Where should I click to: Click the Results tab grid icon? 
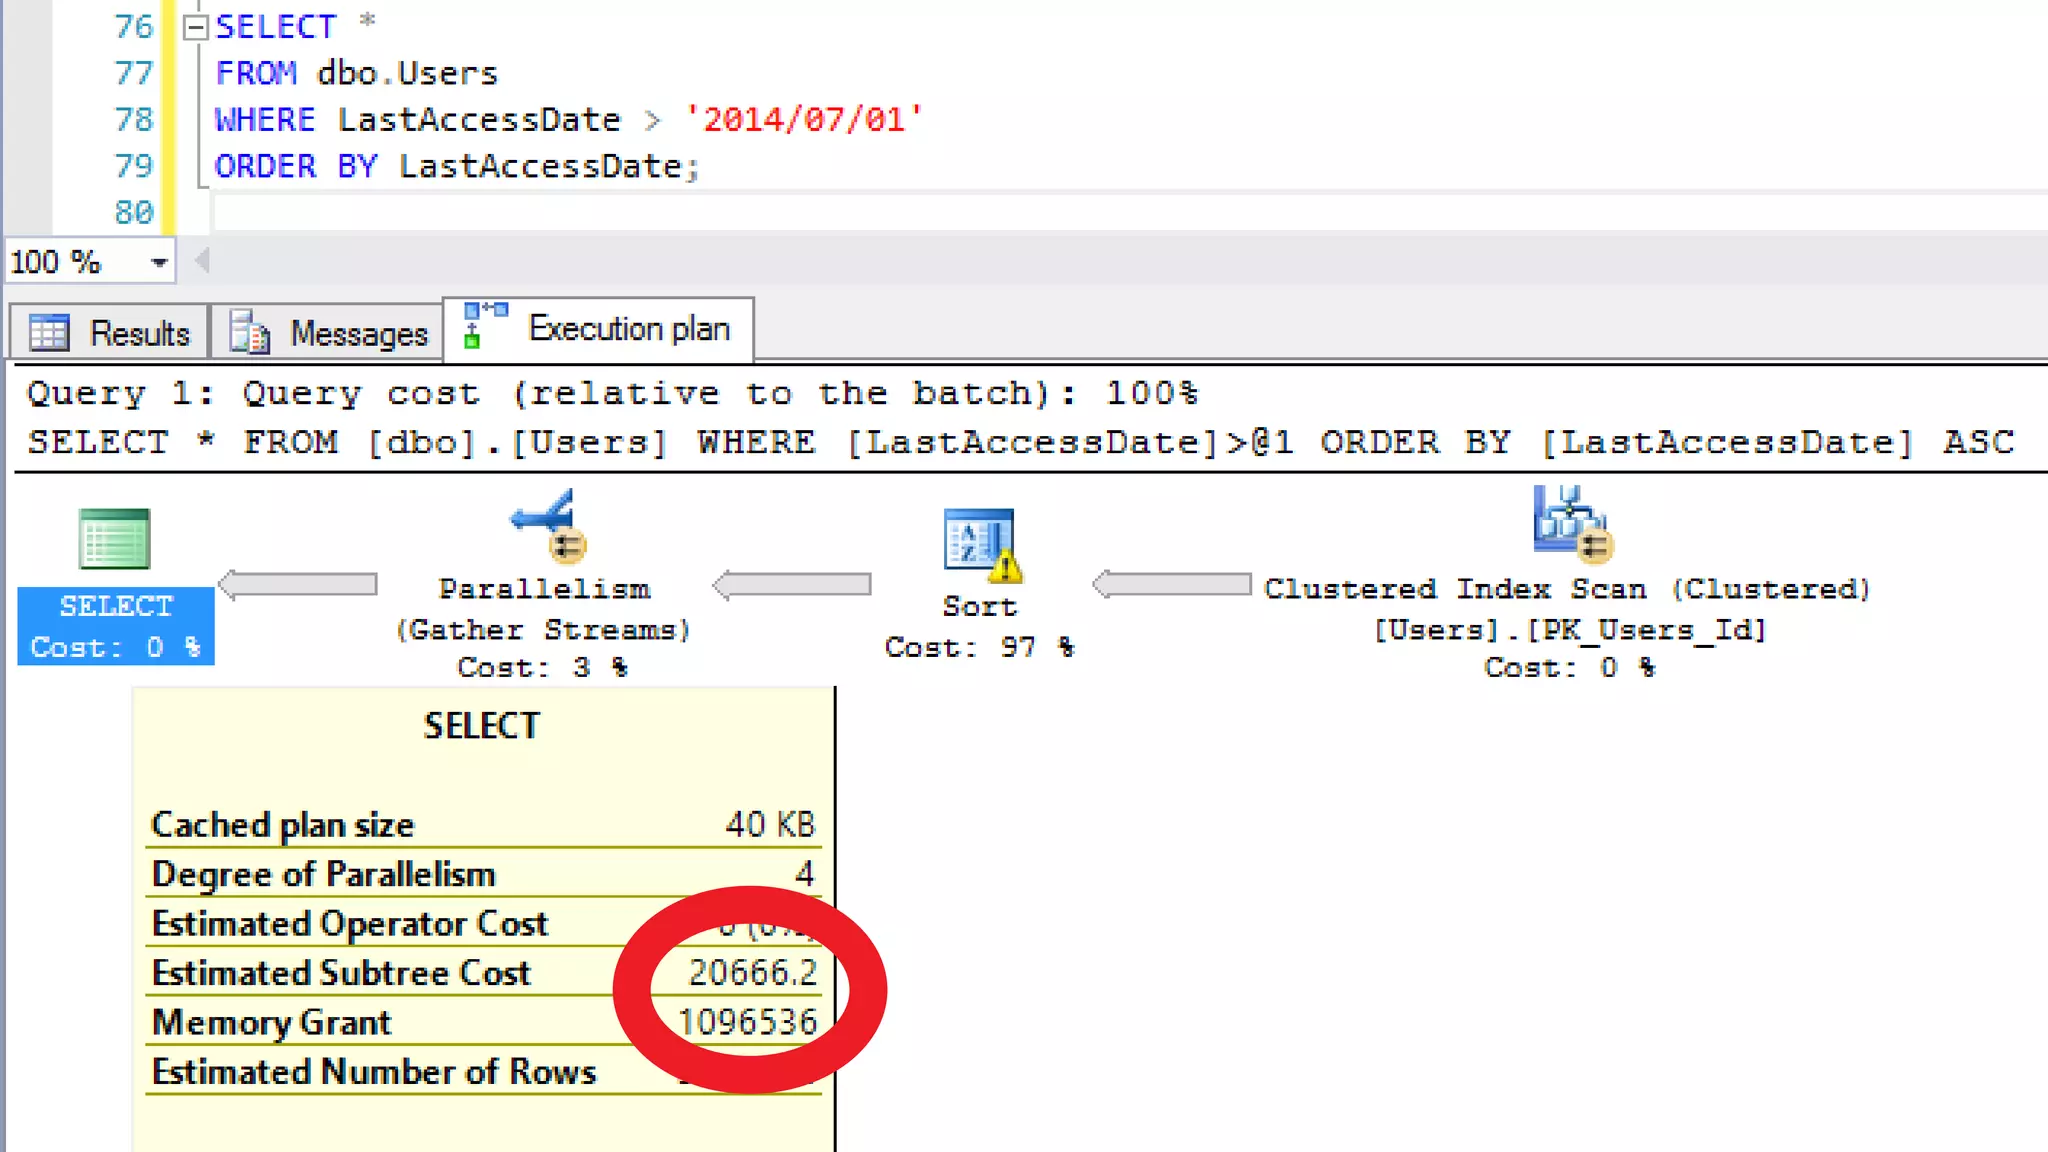point(49,333)
